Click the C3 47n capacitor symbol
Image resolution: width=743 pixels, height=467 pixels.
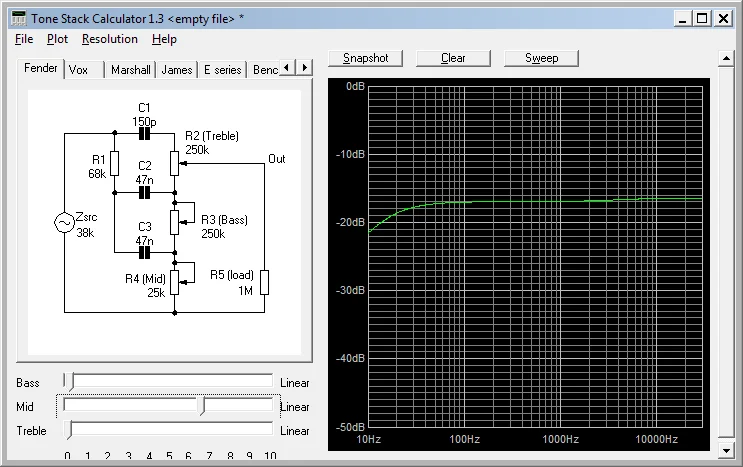tap(144, 252)
